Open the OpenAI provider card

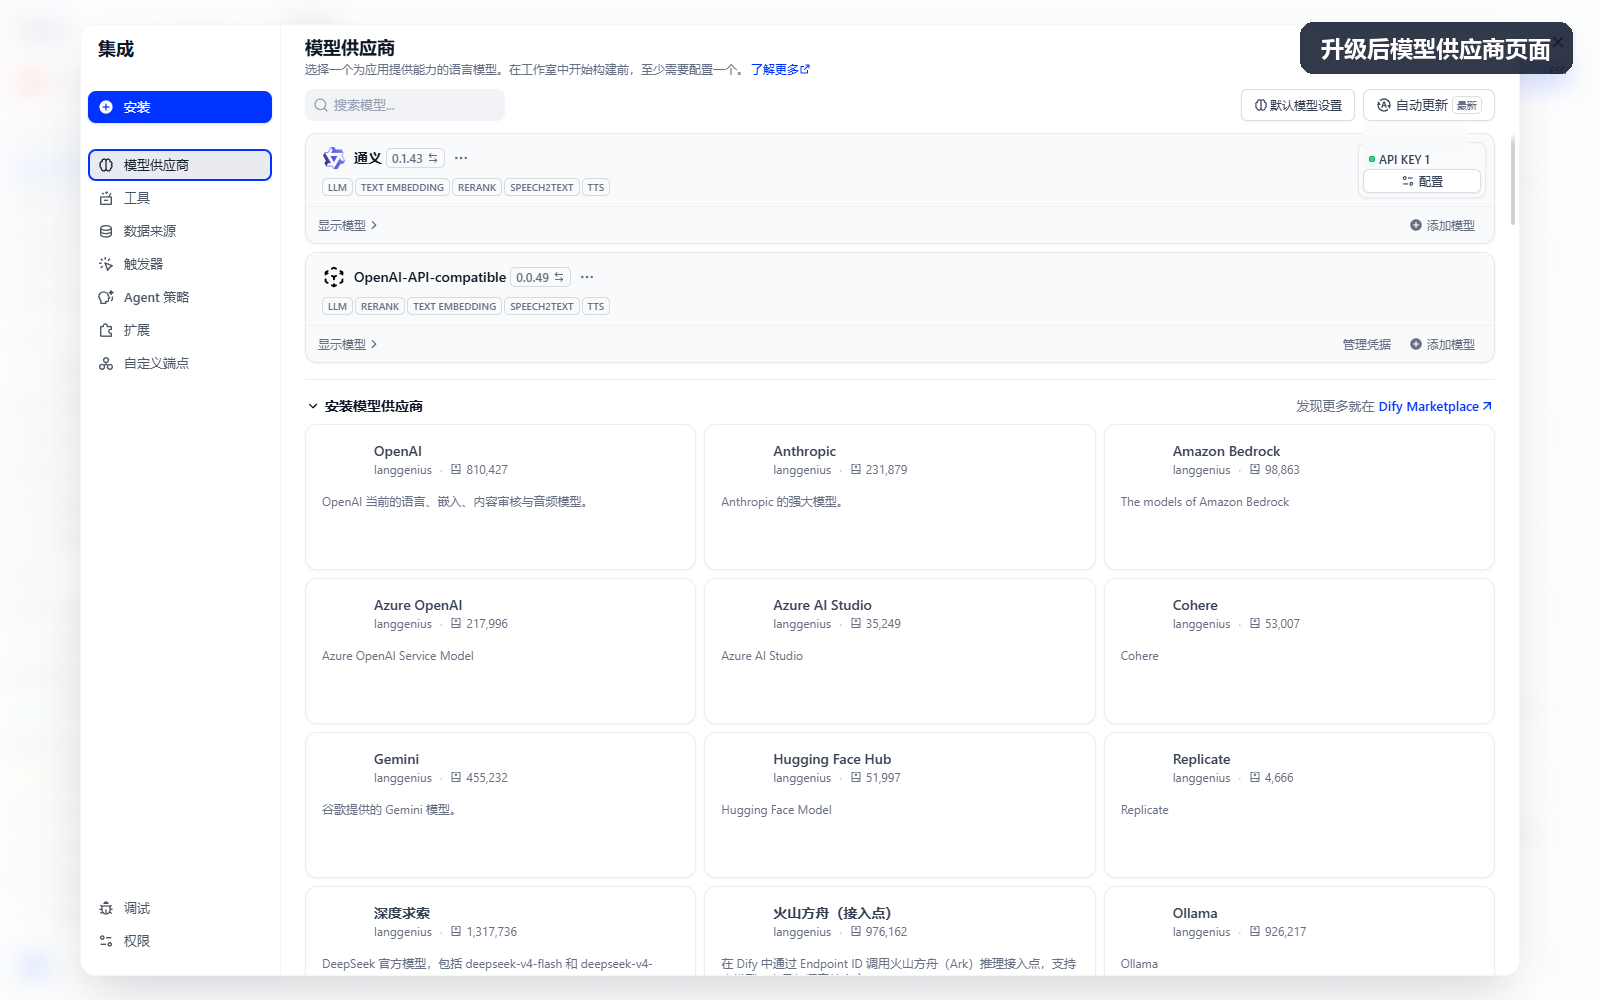[500, 497]
